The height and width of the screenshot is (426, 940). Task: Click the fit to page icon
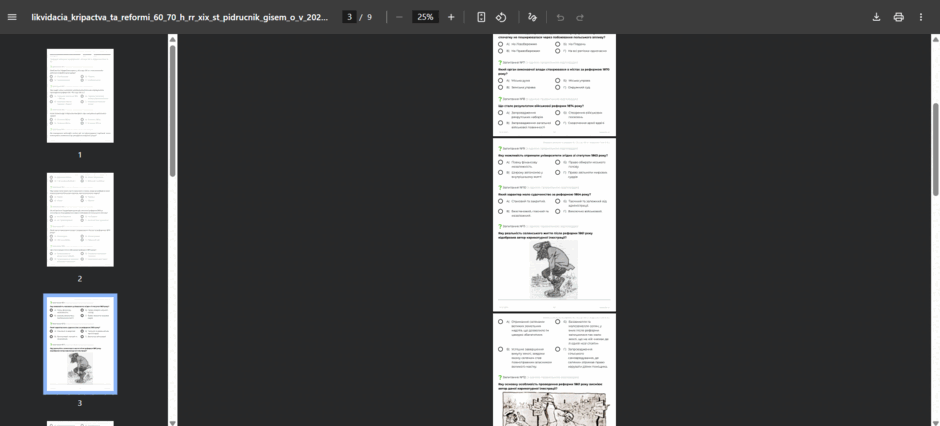[481, 17]
